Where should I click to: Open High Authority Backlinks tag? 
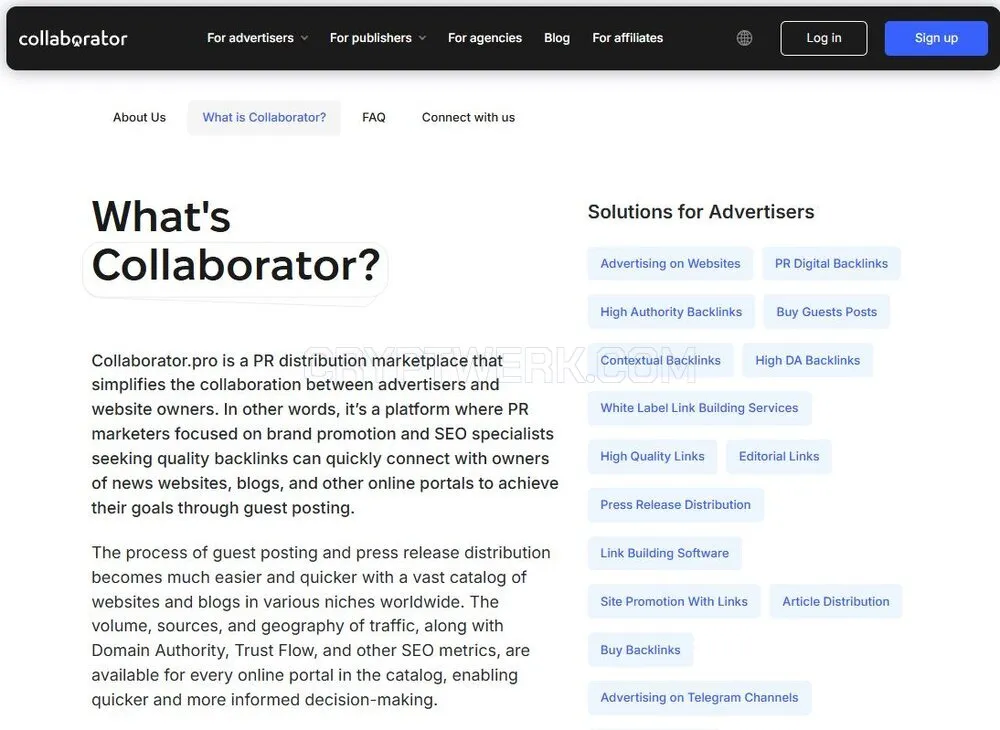pyautogui.click(x=671, y=312)
